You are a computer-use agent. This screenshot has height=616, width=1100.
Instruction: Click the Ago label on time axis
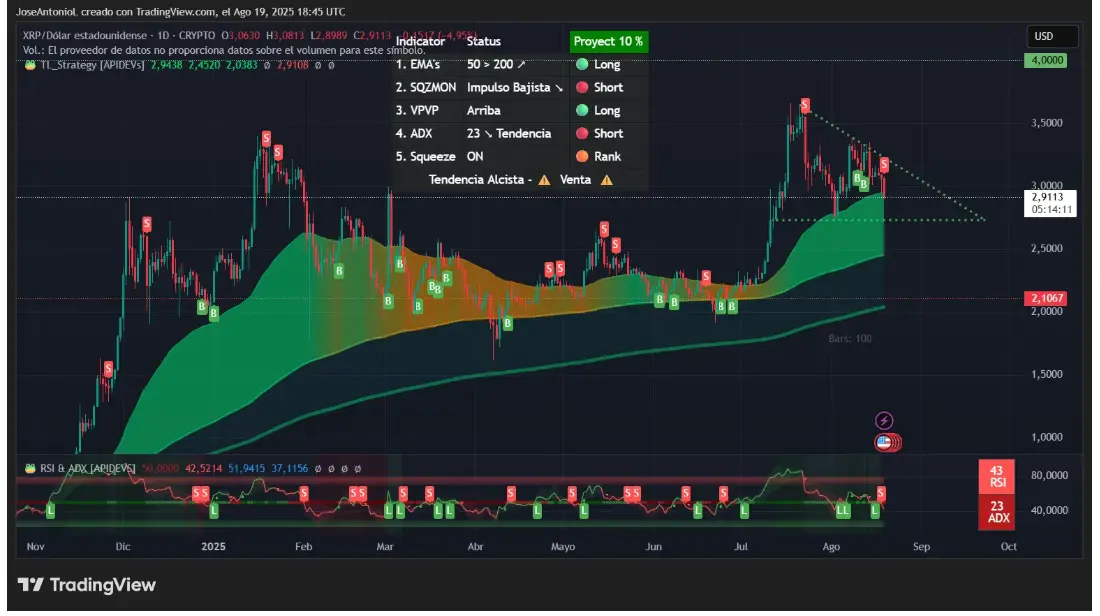pyautogui.click(x=831, y=547)
